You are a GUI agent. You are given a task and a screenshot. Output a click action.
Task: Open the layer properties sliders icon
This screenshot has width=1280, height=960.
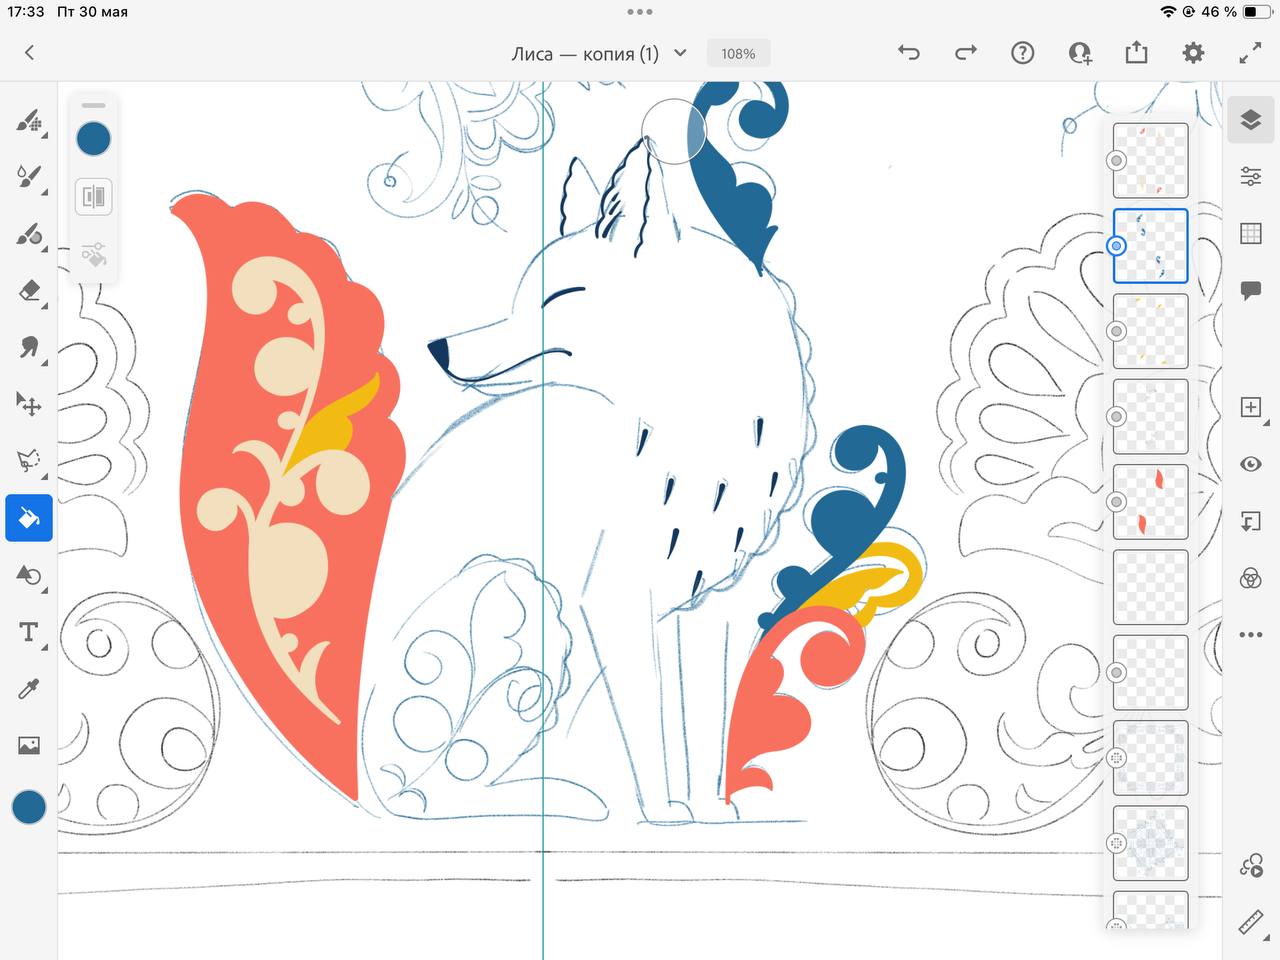coord(1250,176)
